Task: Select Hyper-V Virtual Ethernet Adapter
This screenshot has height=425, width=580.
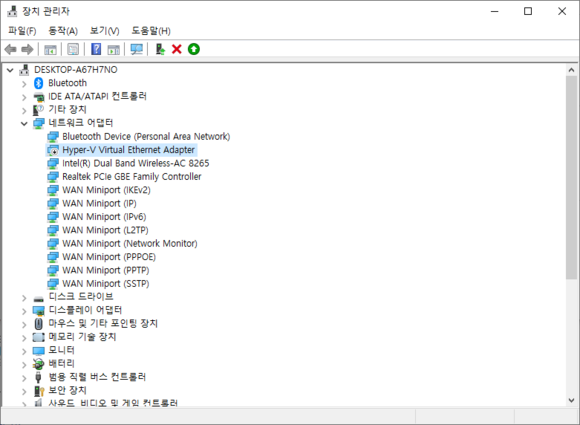Action: (128, 150)
